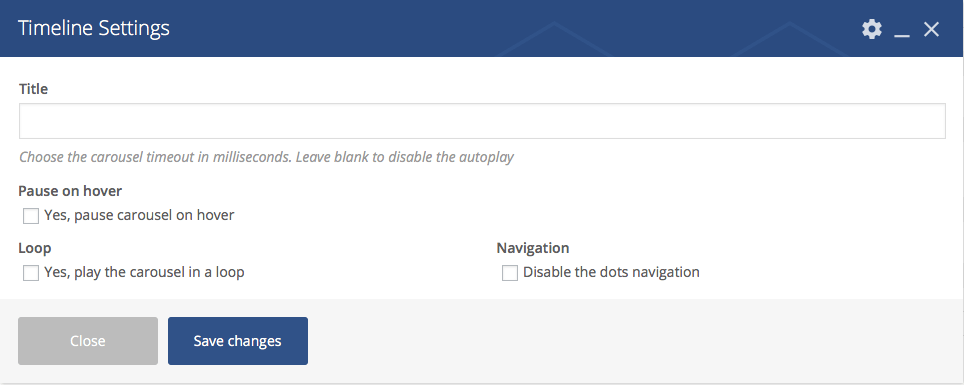Click inside the Title text field
This screenshot has width=964, height=385.
pyautogui.click(x=482, y=121)
